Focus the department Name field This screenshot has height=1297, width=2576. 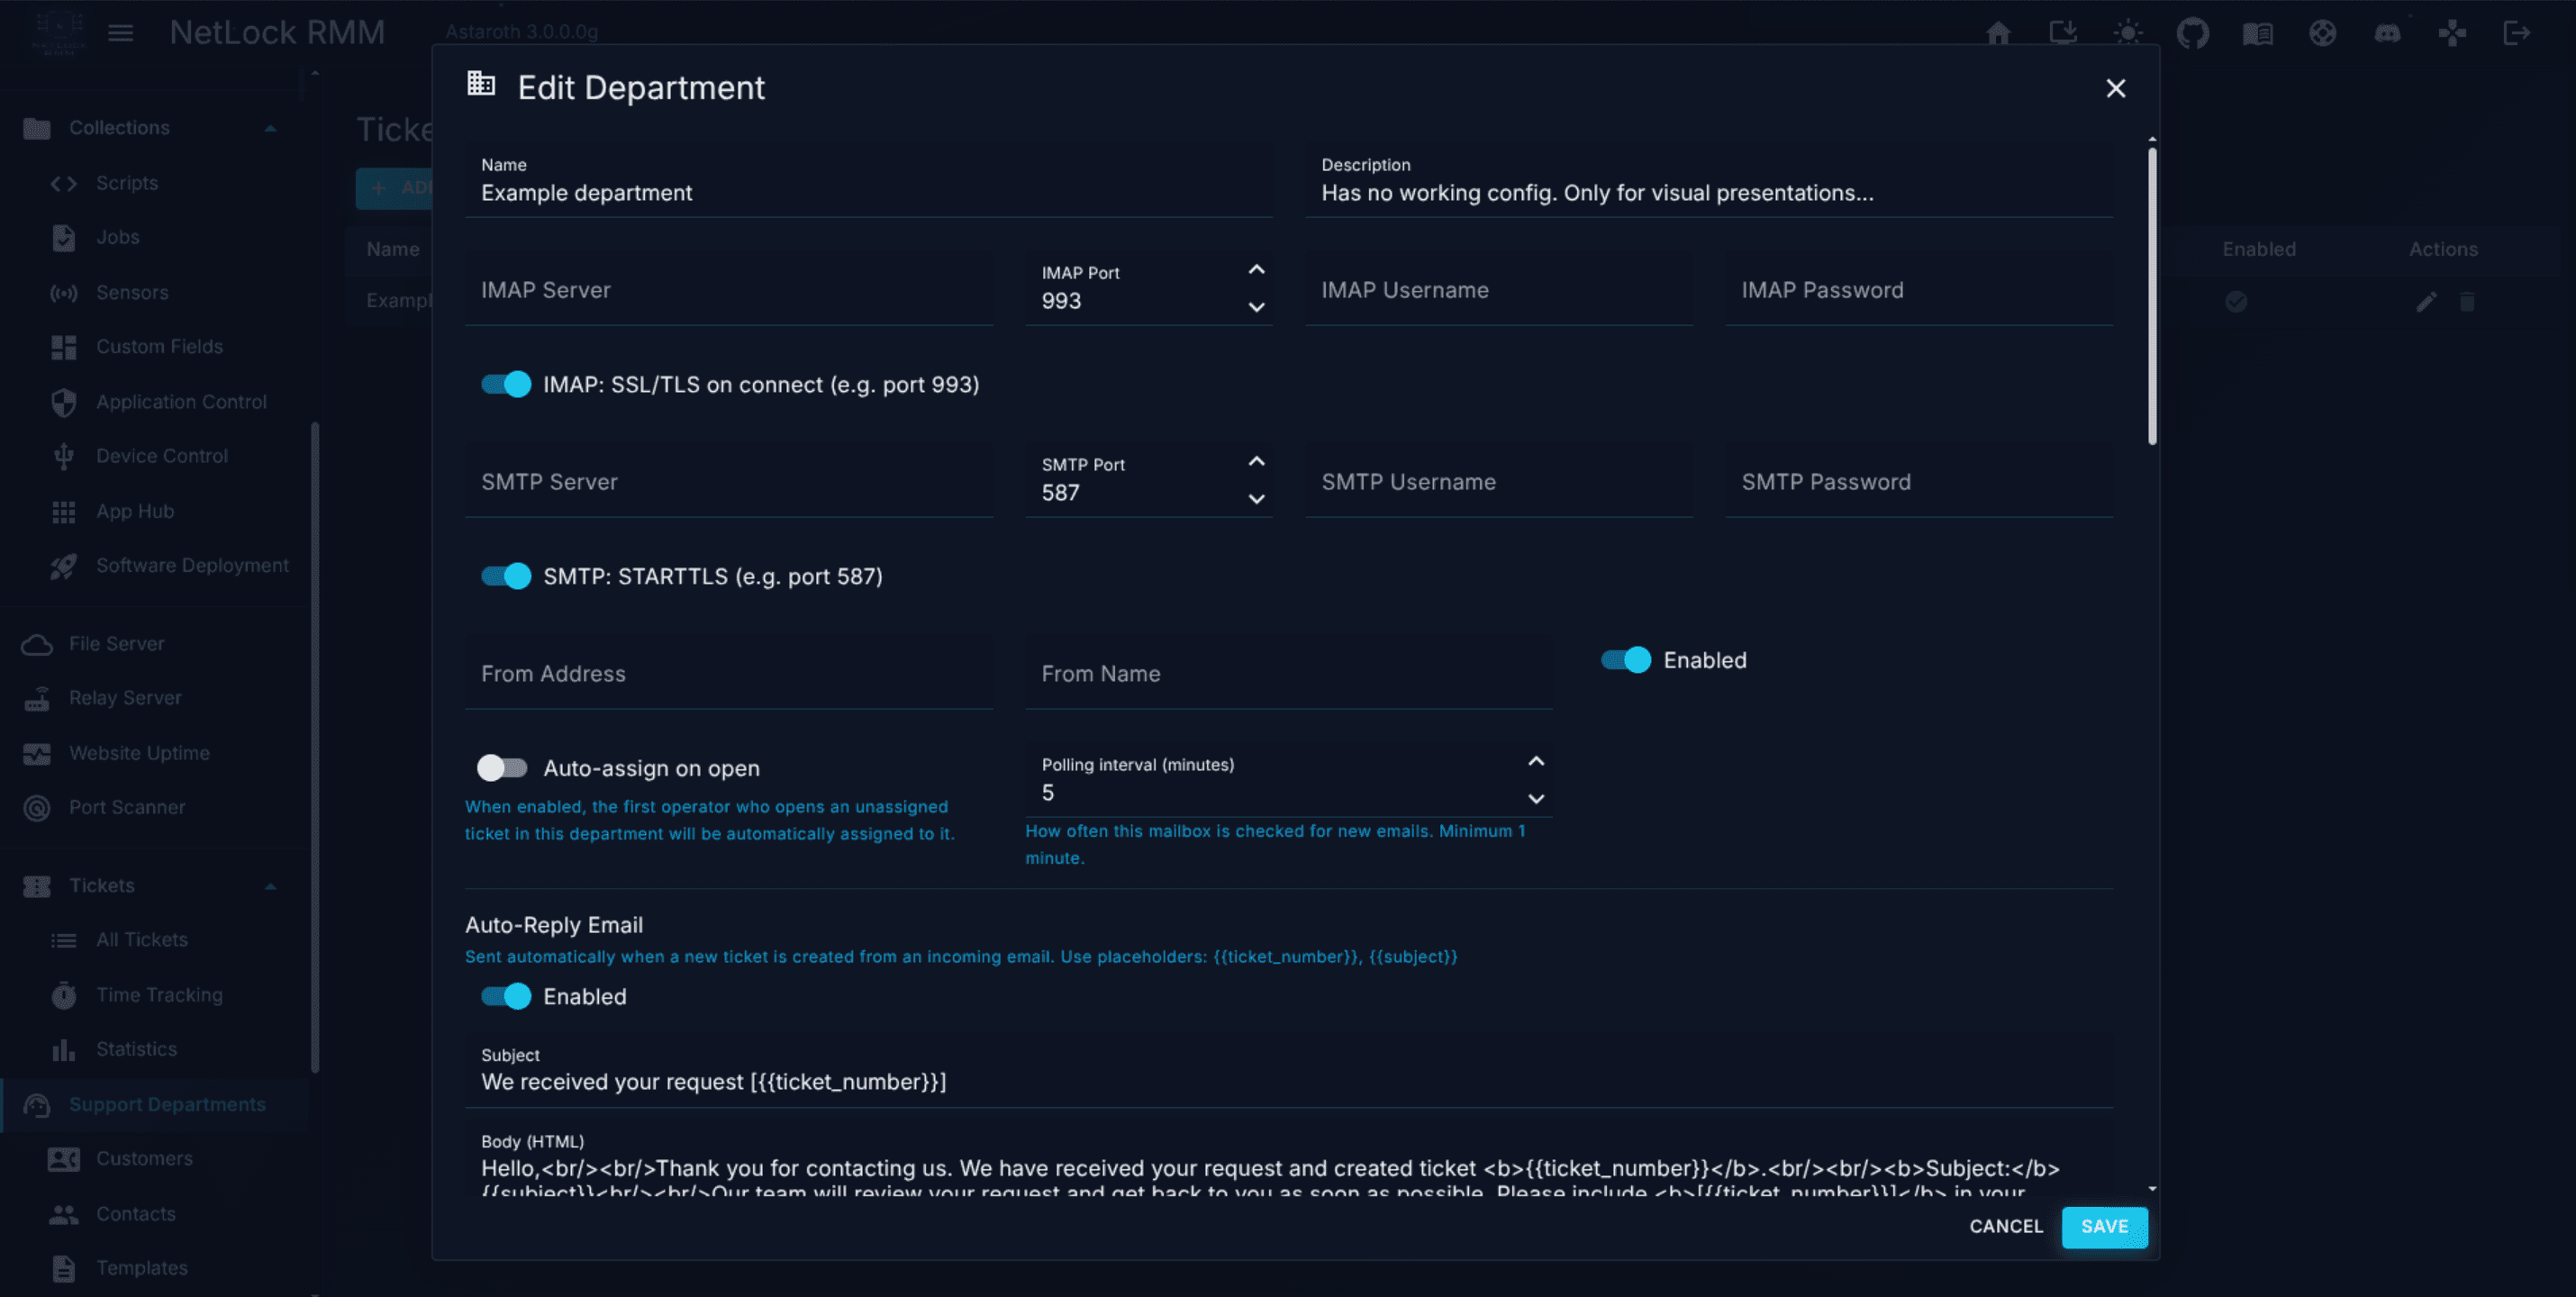click(x=868, y=181)
